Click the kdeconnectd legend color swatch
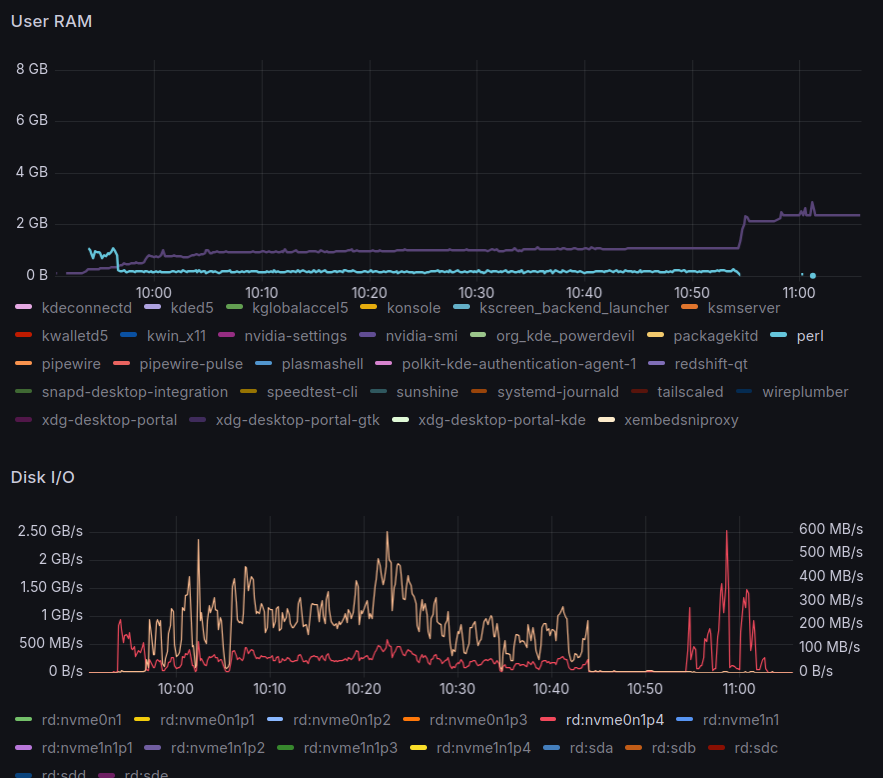883x778 pixels. pos(25,308)
